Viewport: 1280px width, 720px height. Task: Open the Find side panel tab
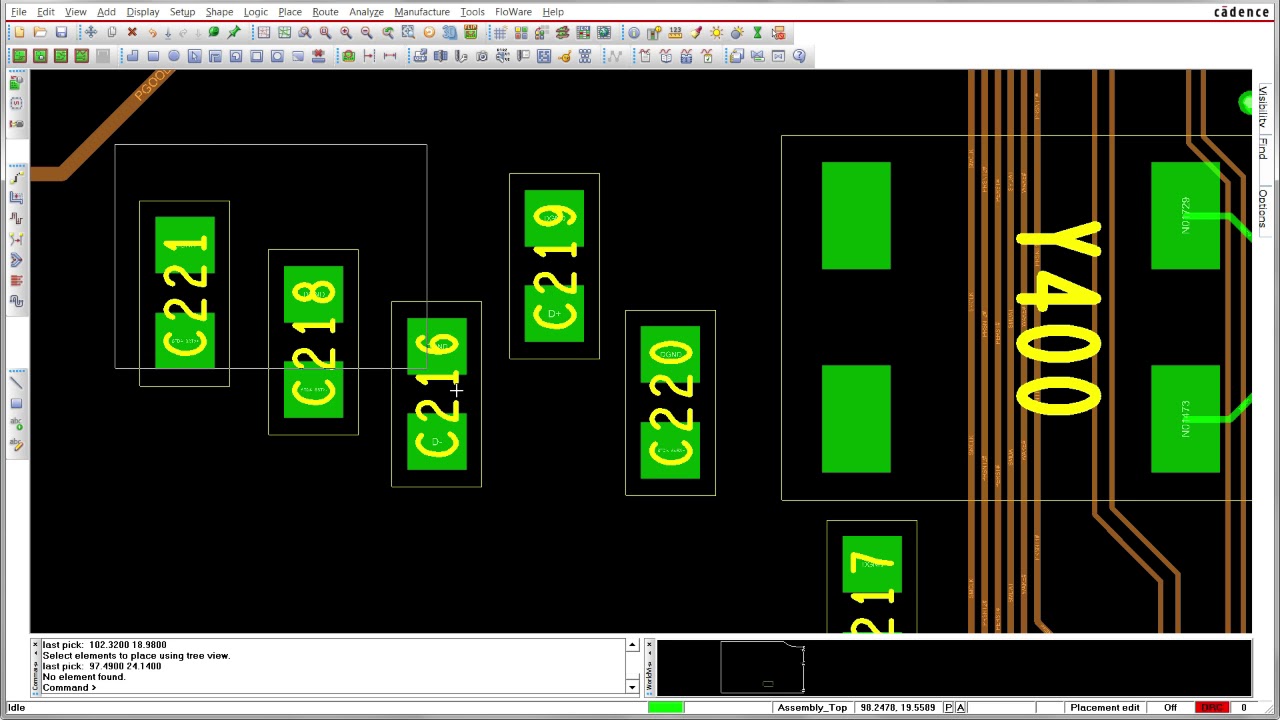1263,149
